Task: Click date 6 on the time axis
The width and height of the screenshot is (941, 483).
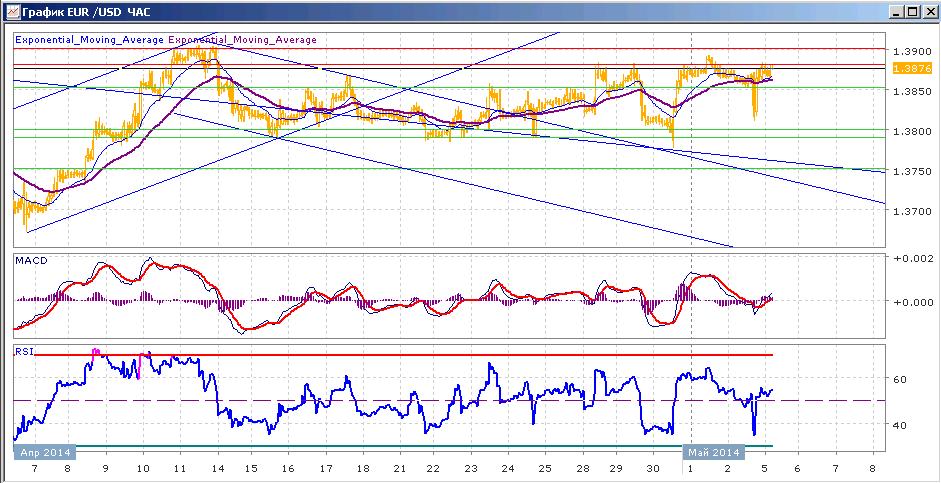Action: (800, 467)
